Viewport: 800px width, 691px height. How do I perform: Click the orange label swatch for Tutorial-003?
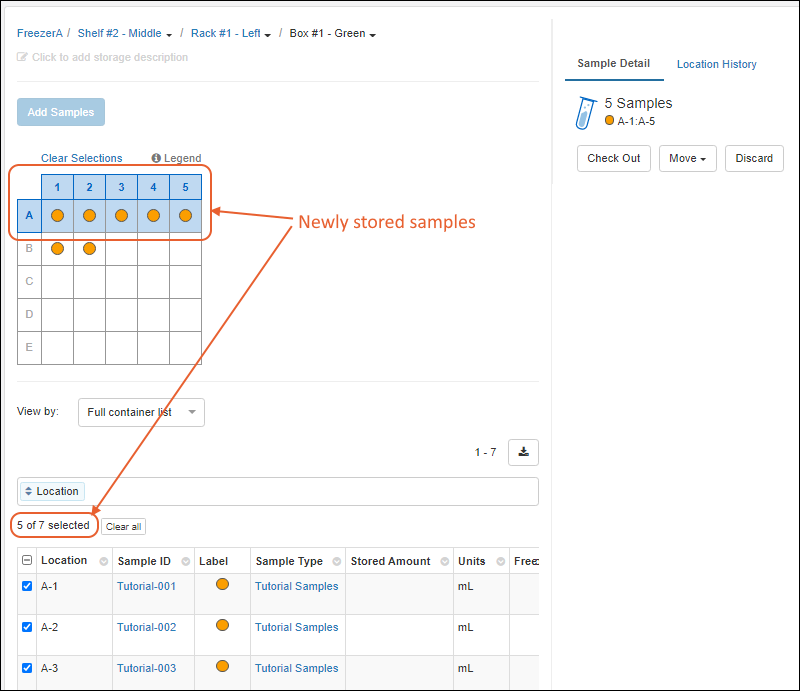pos(222,666)
